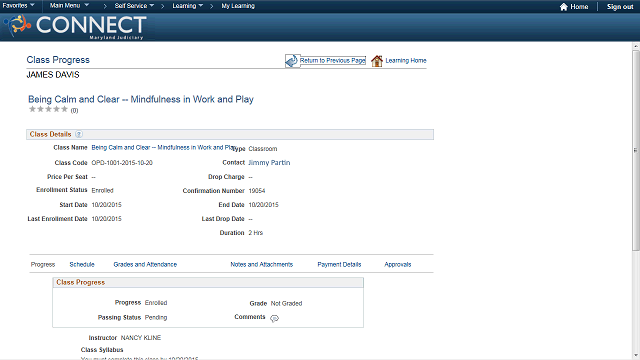
Task: Click confirmation number 19054
Action: click(x=257, y=191)
